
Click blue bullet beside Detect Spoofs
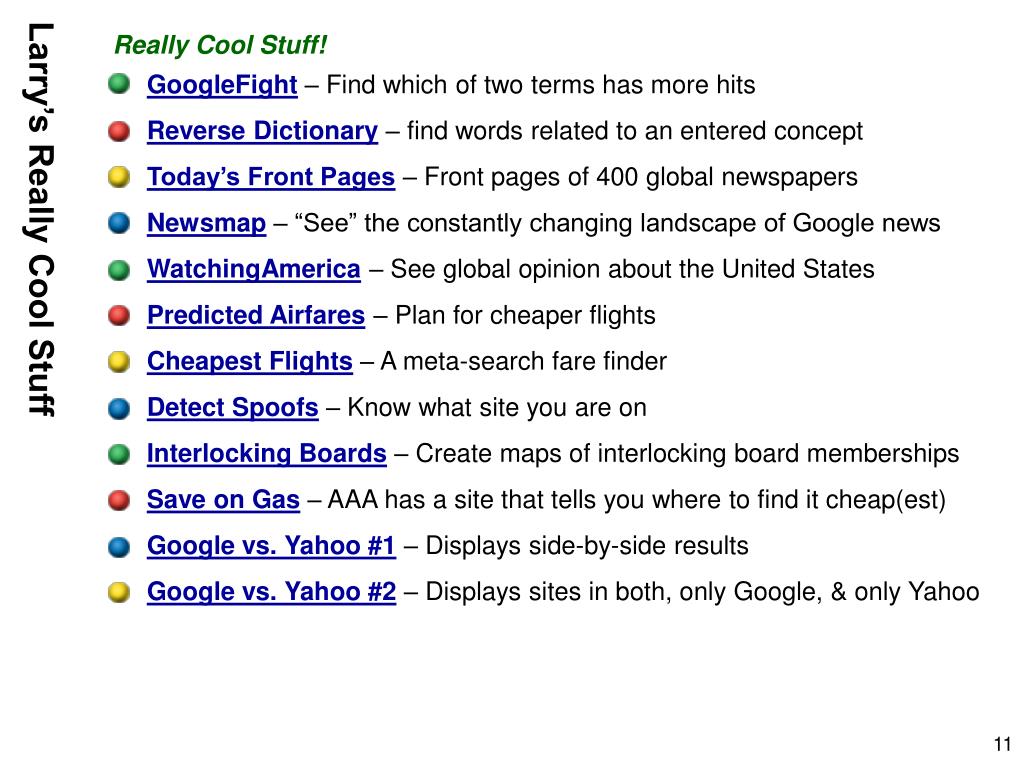[119, 408]
